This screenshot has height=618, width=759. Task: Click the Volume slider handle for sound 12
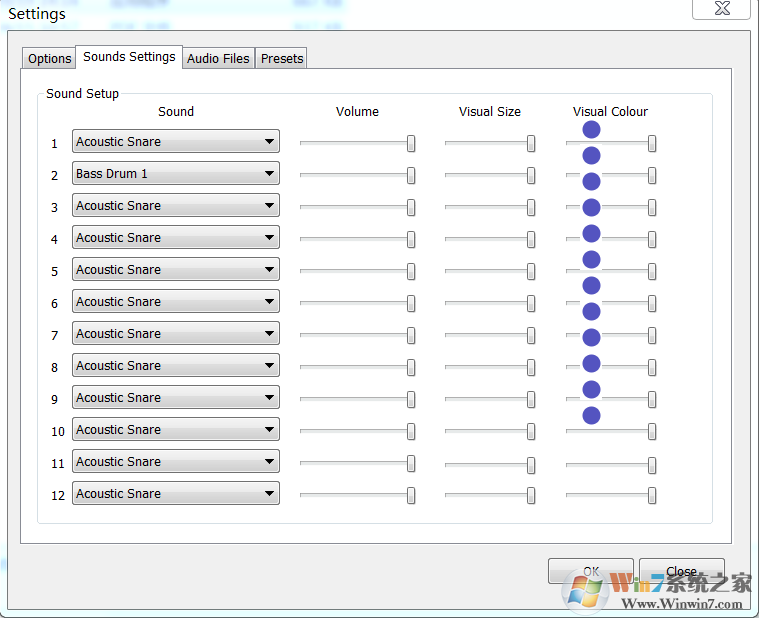tap(411, 496)
